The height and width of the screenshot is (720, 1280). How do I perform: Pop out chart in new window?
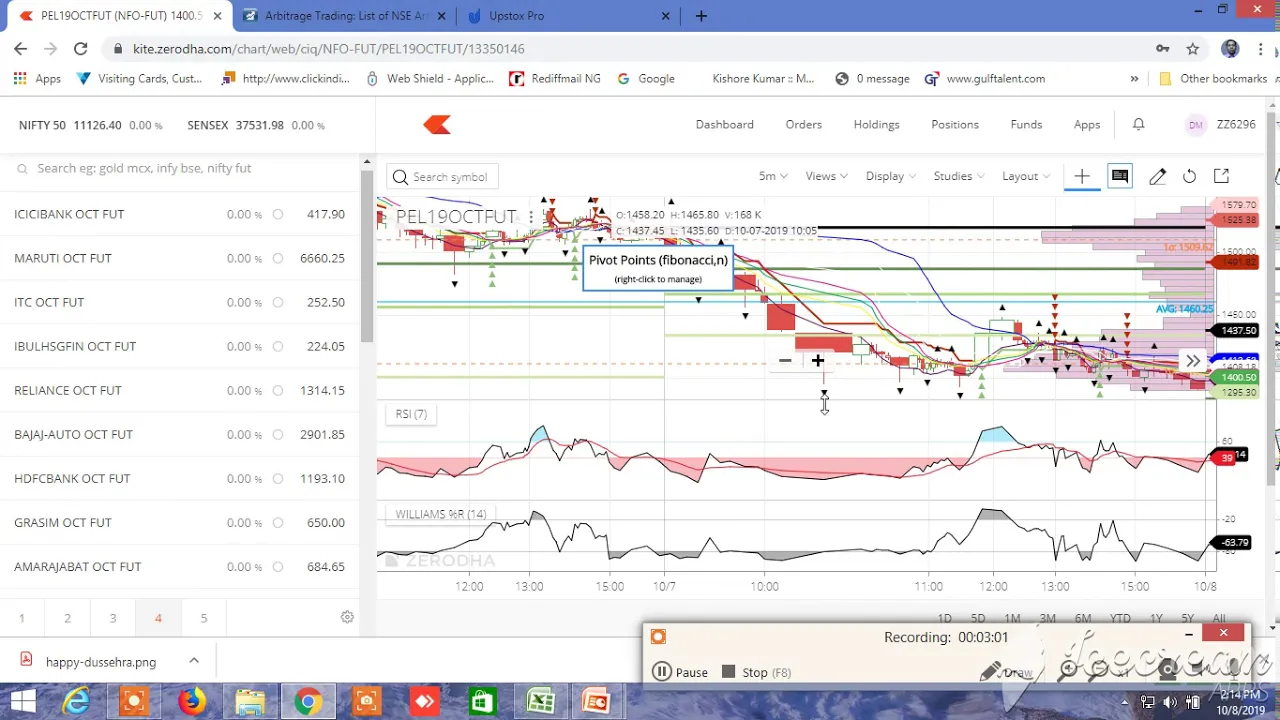[1221, 176]
